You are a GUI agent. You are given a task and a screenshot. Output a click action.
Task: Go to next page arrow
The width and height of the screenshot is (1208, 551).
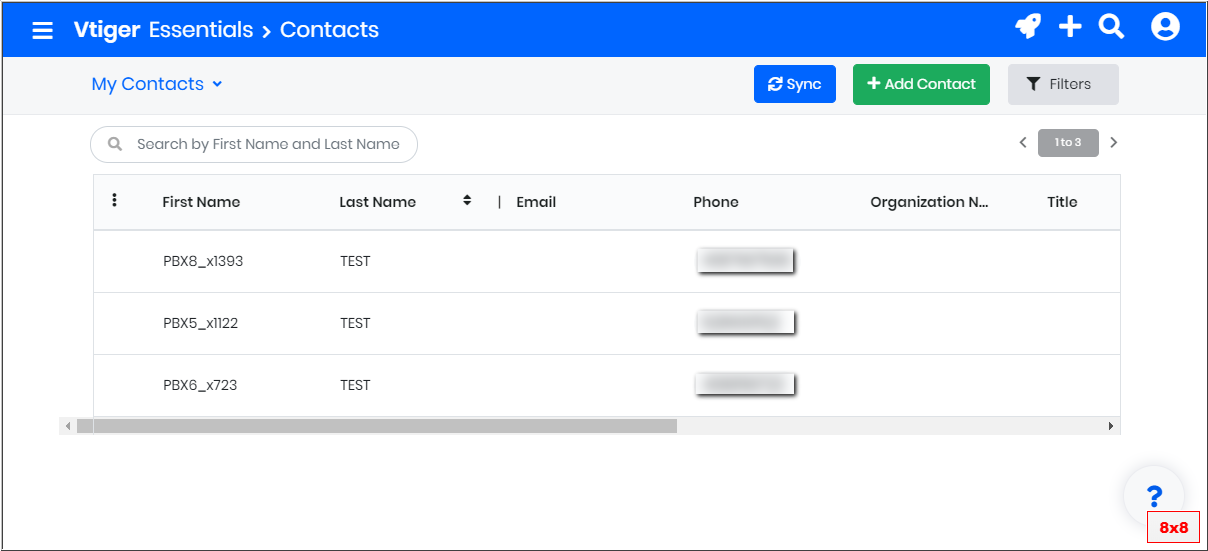1113,143
